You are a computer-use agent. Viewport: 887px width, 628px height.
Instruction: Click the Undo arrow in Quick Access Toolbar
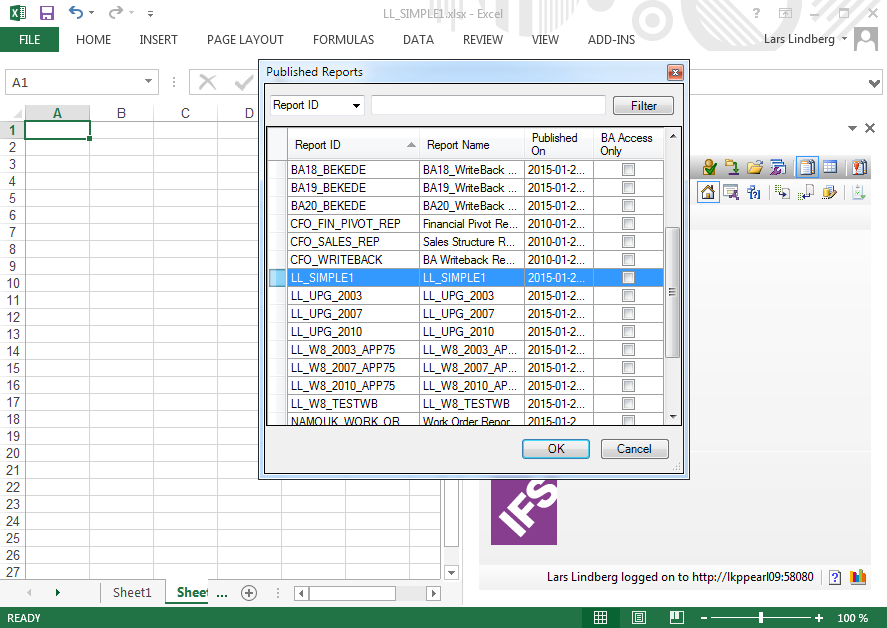coord(76,12)
